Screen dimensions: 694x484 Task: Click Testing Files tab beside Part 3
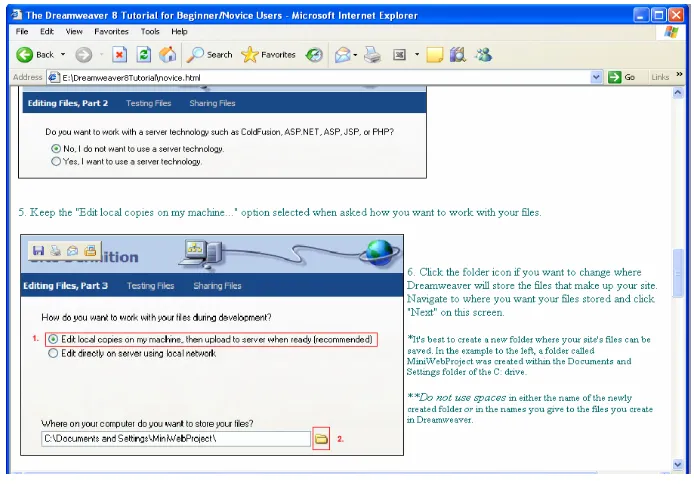pos(150,286)
